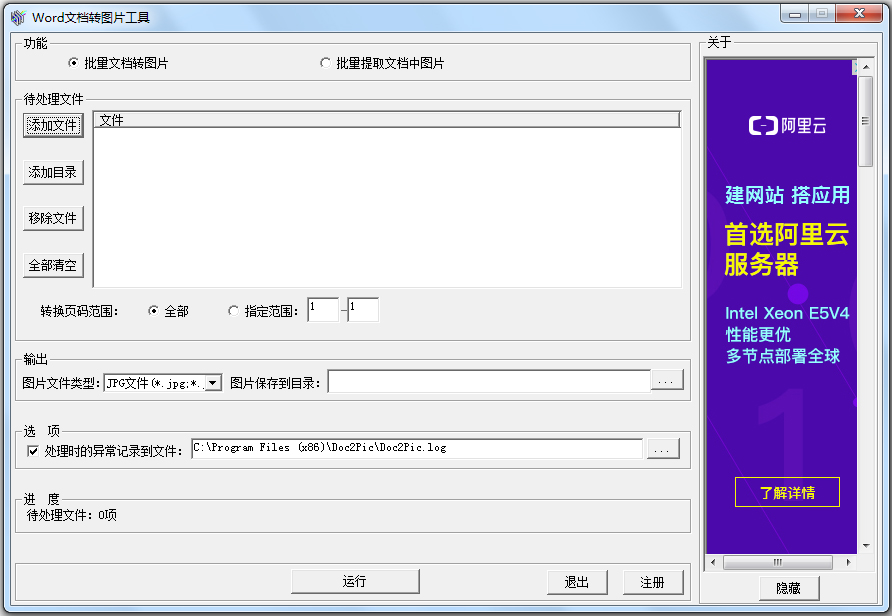Open registration with the 注册 button

tap(653, 582)
